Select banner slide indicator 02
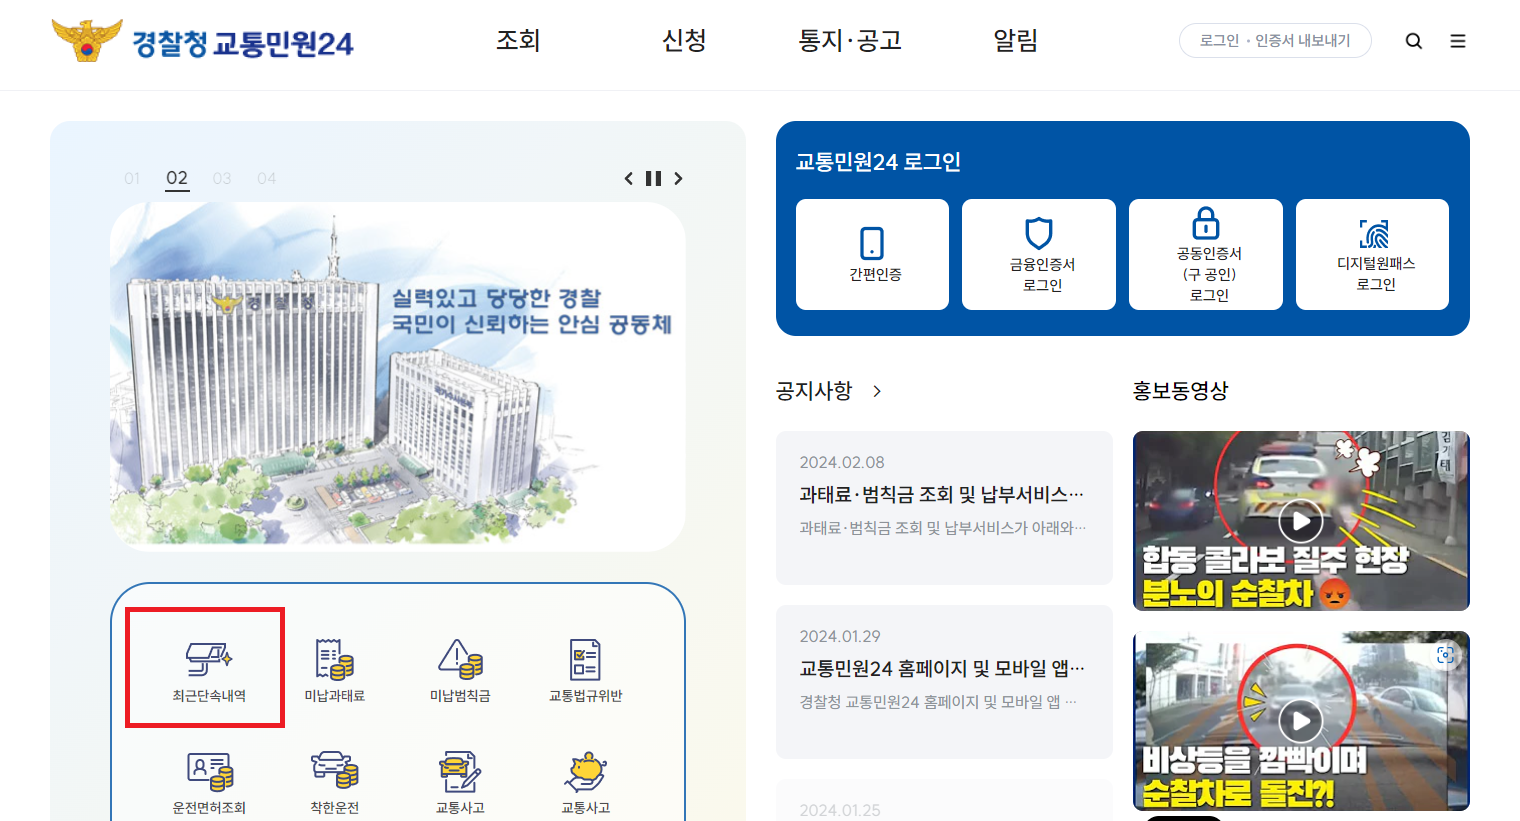1520x821 pixels. tap(177, 178)
